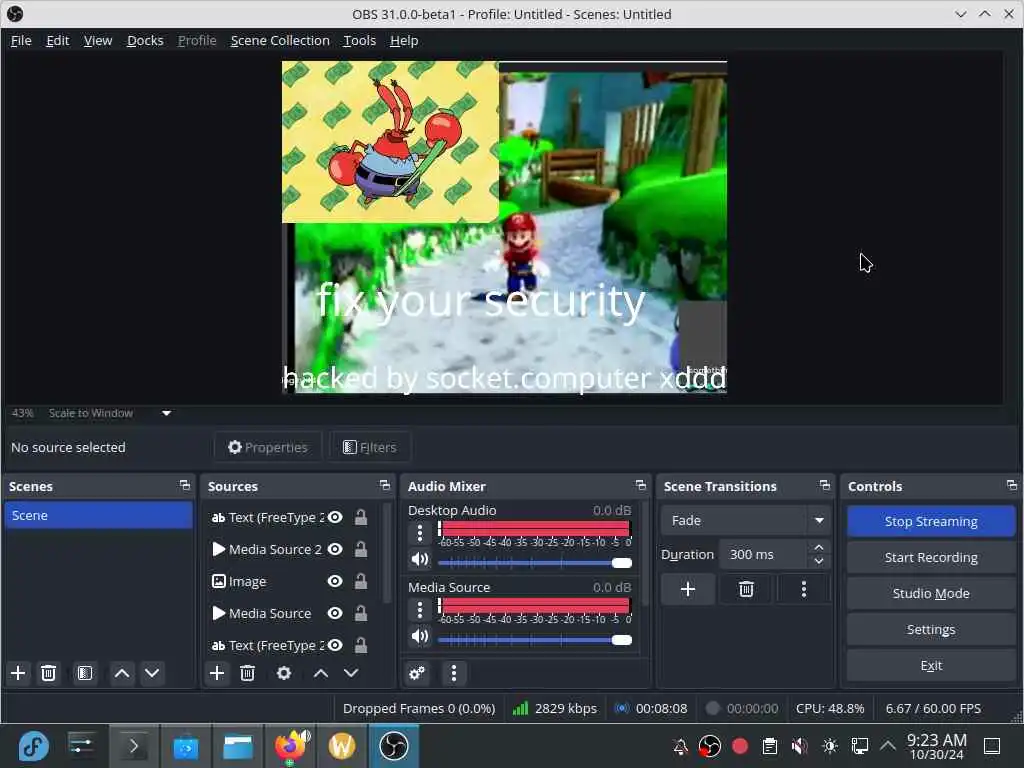This screenshot has height=768, width=1024.
Task: Click the preview canvas image
Action: click(504, 227)
